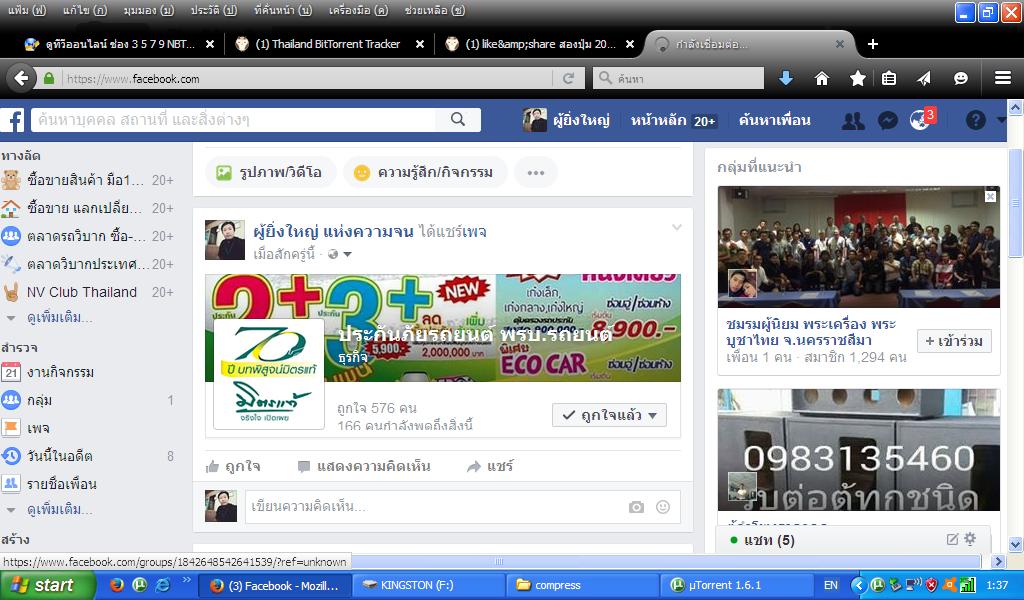
Task: Go to the browser home icon
Action: pos(822,78)
